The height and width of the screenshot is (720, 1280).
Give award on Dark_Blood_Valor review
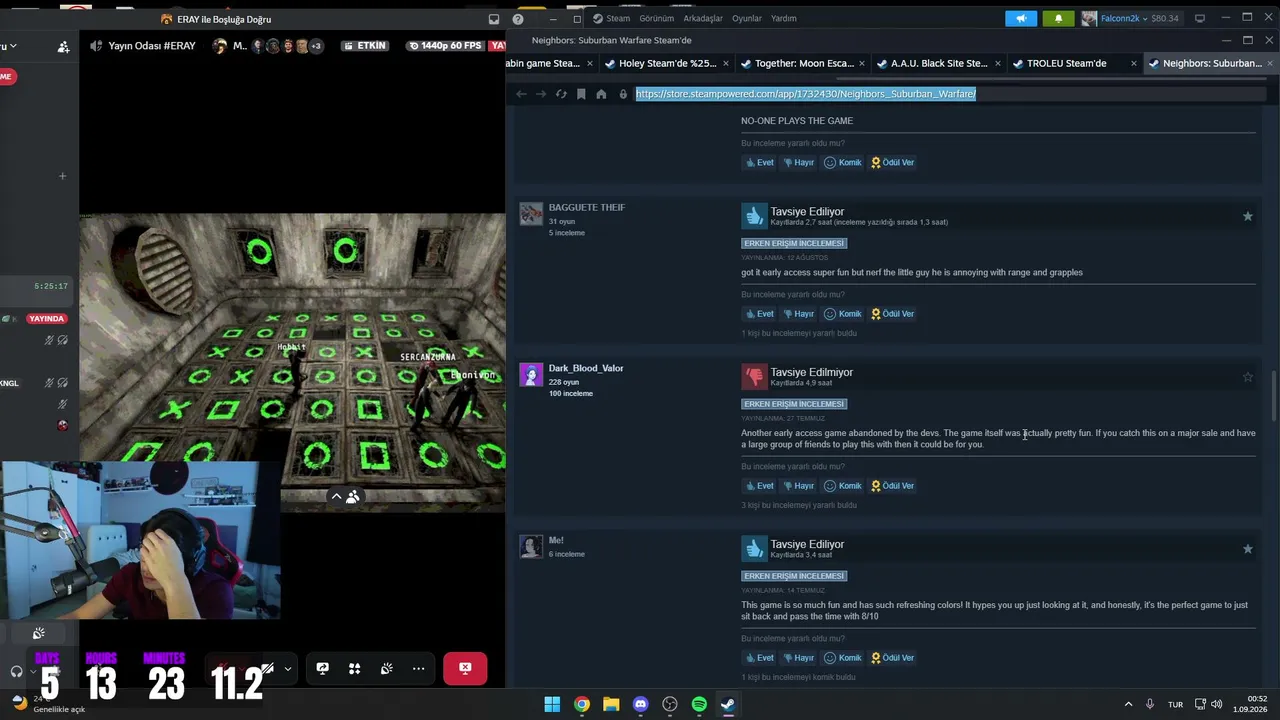point(892,486)
